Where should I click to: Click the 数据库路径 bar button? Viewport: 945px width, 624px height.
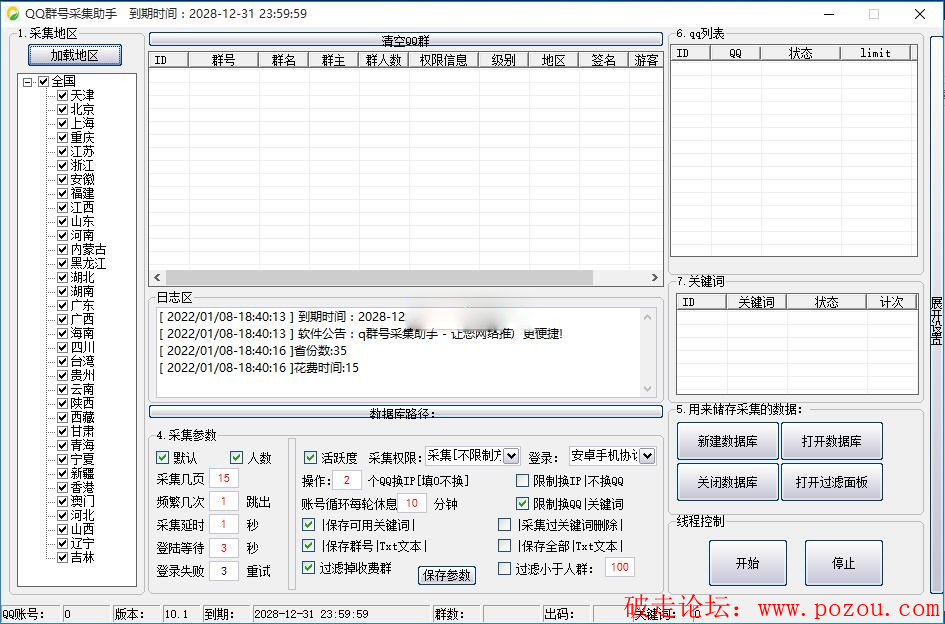[x=406, y=412]
